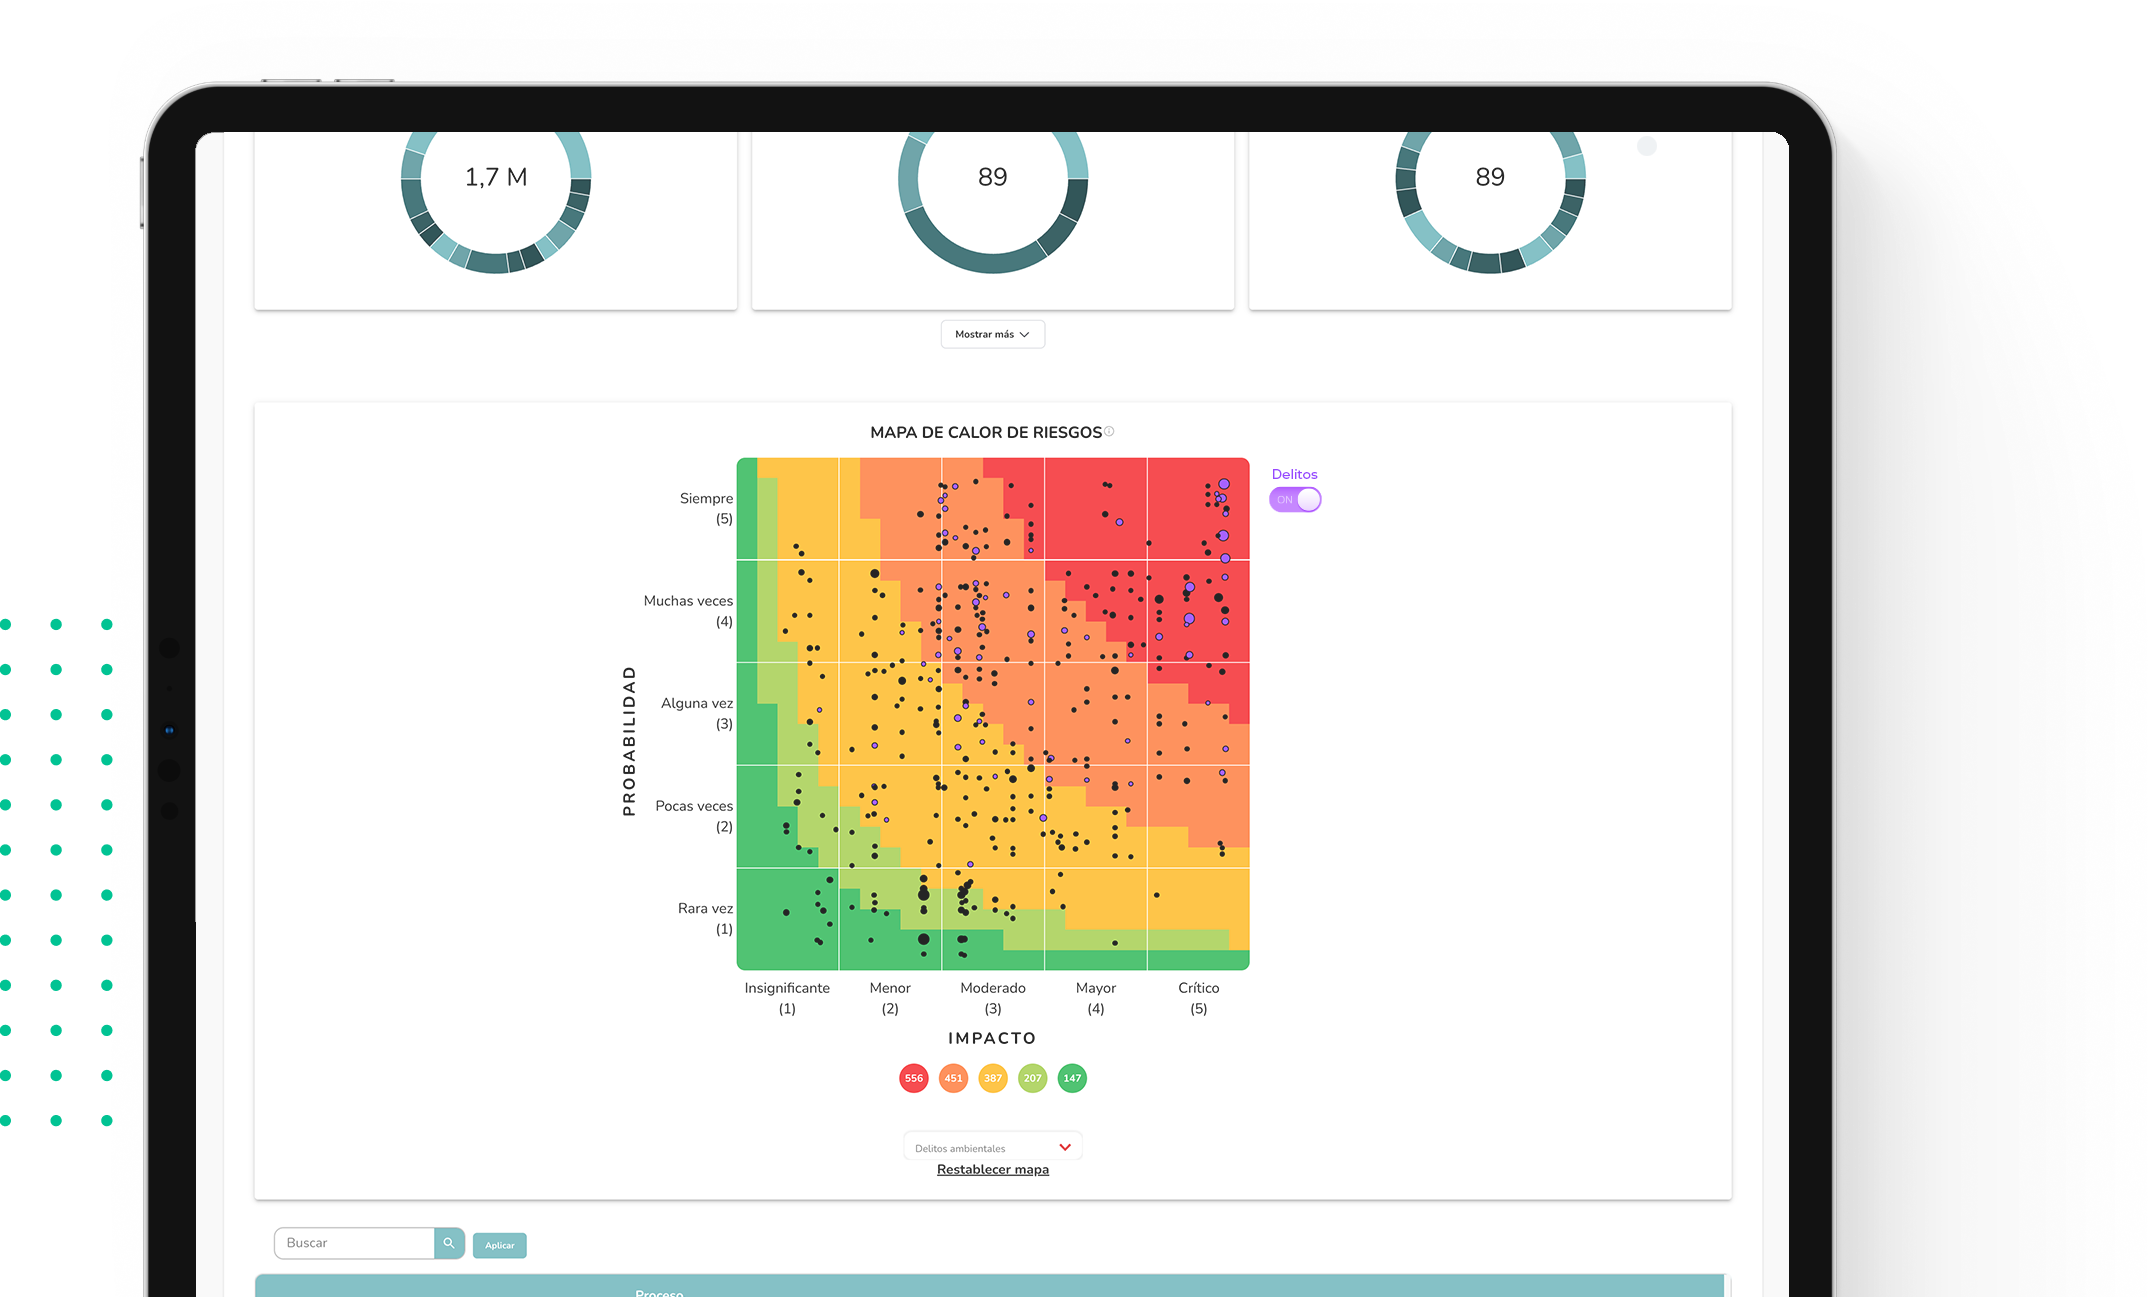Click the Restablecer mapa link

click(992, 1170)
